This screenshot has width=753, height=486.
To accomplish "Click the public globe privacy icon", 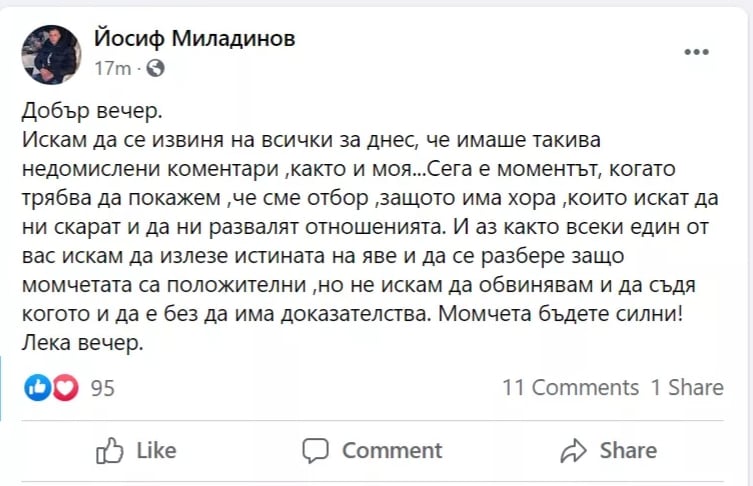I will click(155, 69).
